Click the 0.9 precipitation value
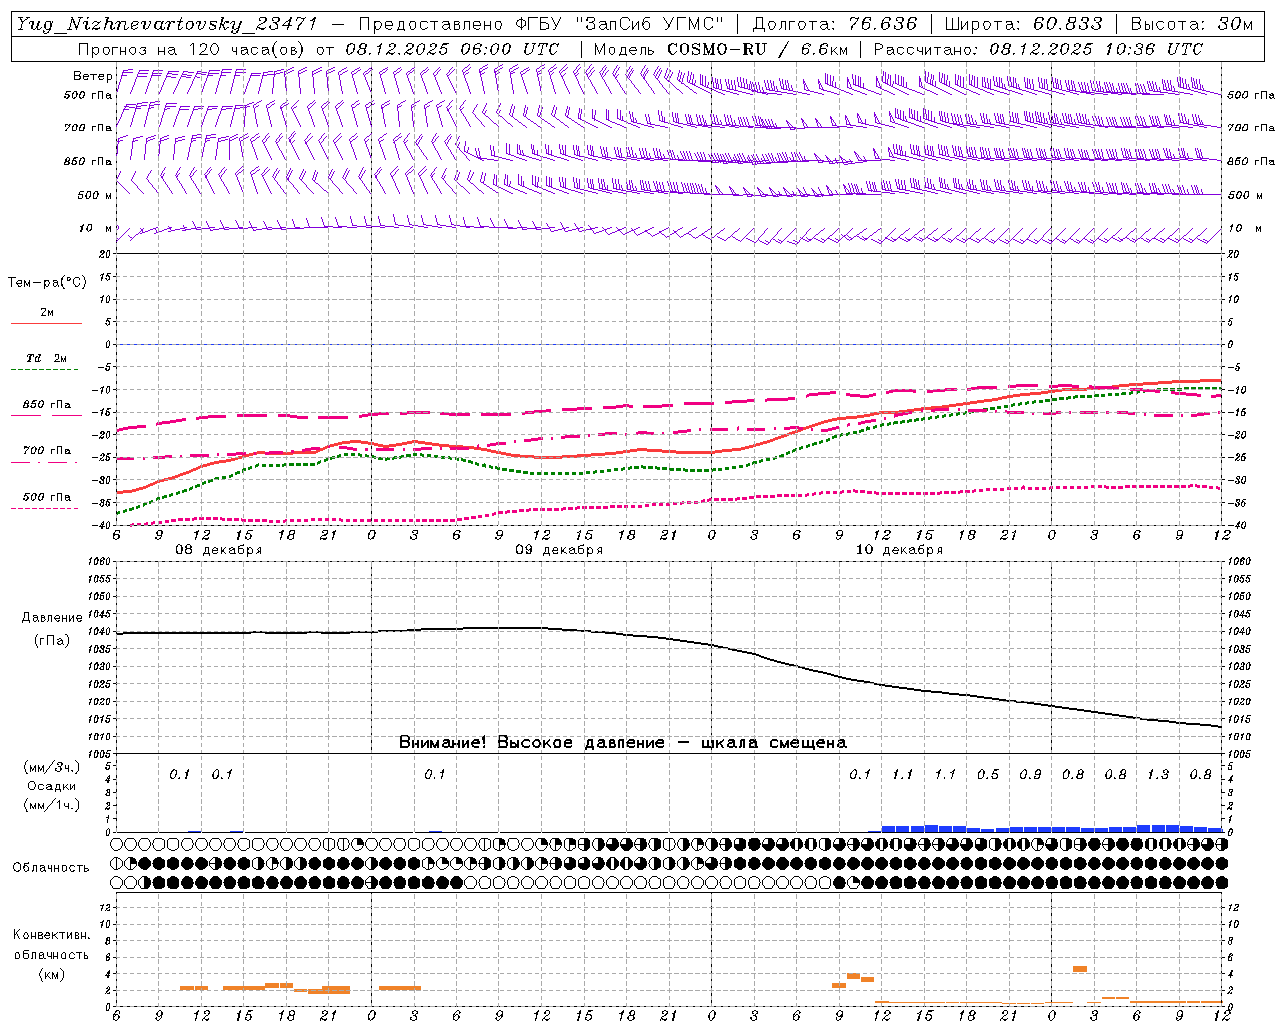 tap(1030, 775)
